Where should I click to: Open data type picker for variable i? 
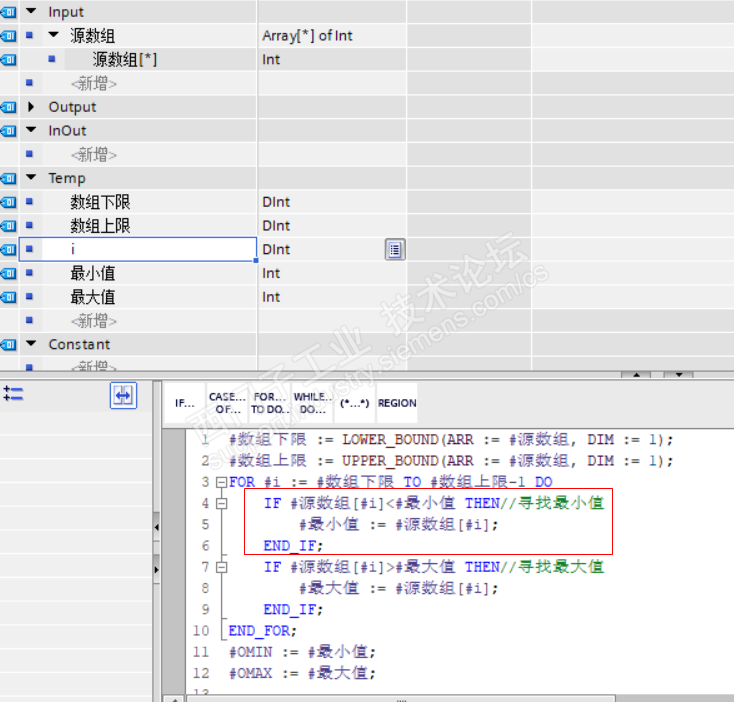tap(395, 249)
